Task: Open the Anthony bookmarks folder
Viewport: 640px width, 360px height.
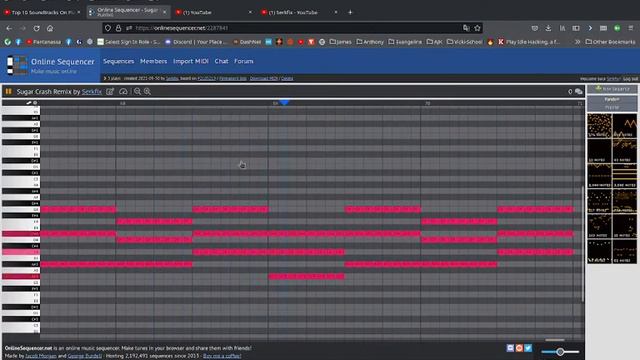Action: click(x=370, y=42)
